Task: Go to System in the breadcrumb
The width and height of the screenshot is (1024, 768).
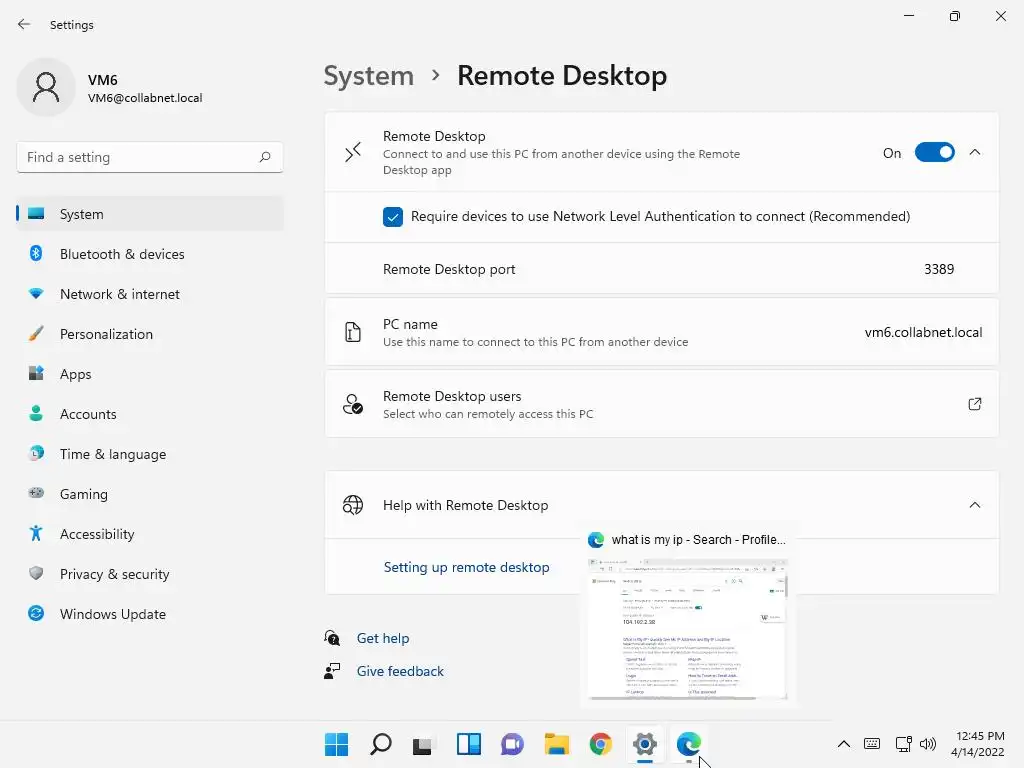Action: pos(369,76)
